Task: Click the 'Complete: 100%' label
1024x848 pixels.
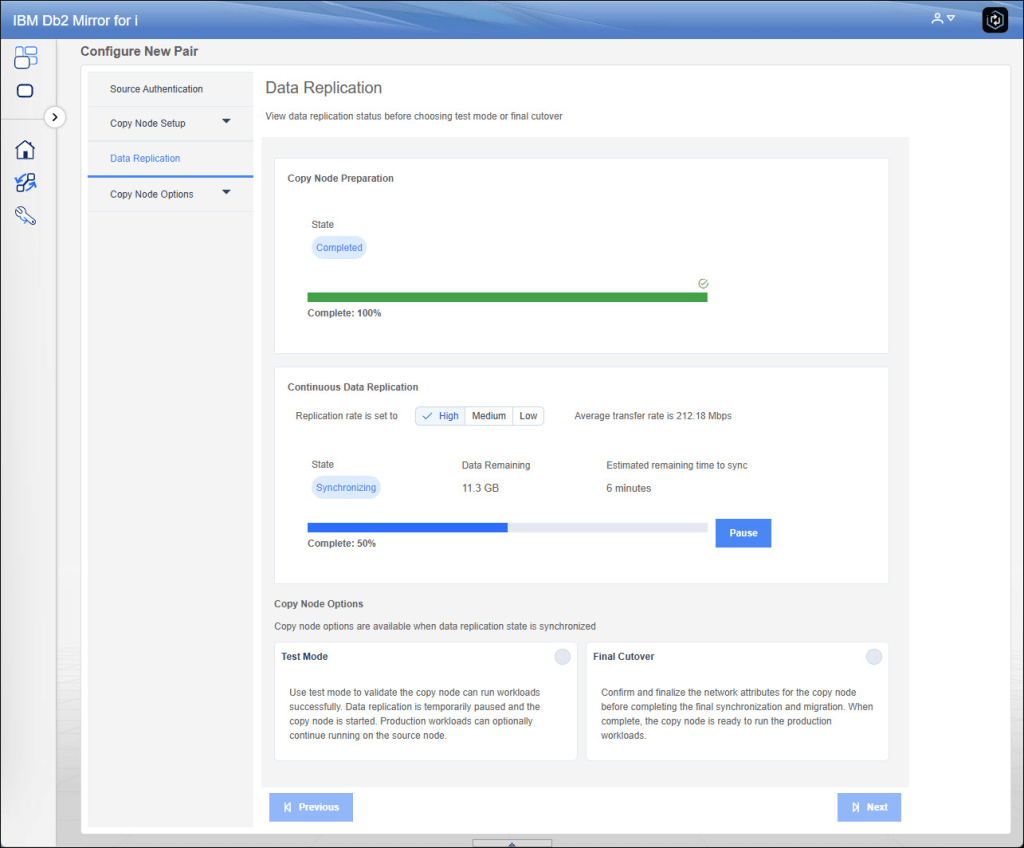Action: click(344, 313)
